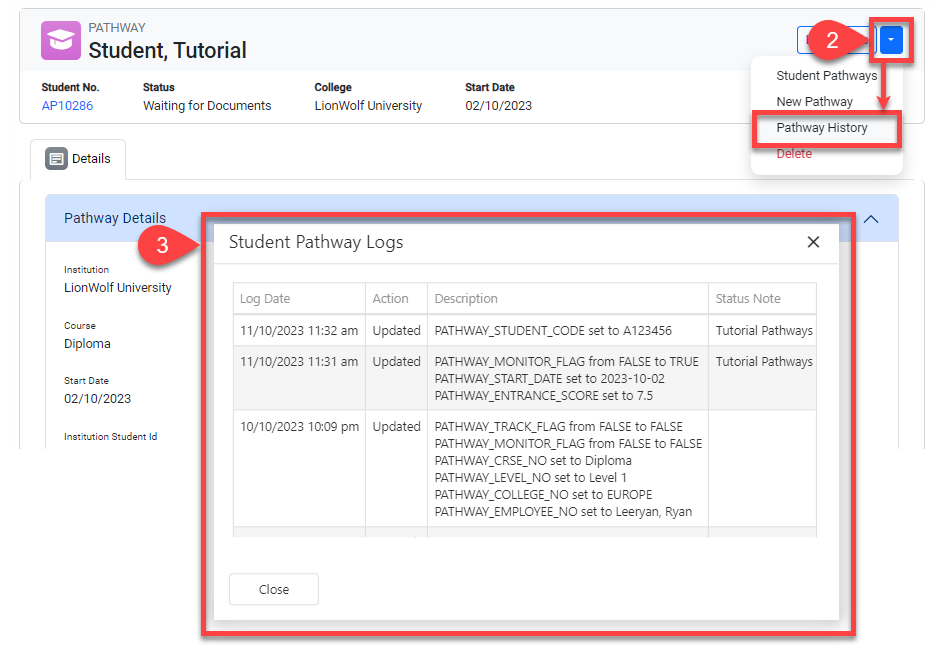Image resolution: width=943 pixels, height=658 pixels.
Task: Click the Status Note column header
Action: coord(748,298)
